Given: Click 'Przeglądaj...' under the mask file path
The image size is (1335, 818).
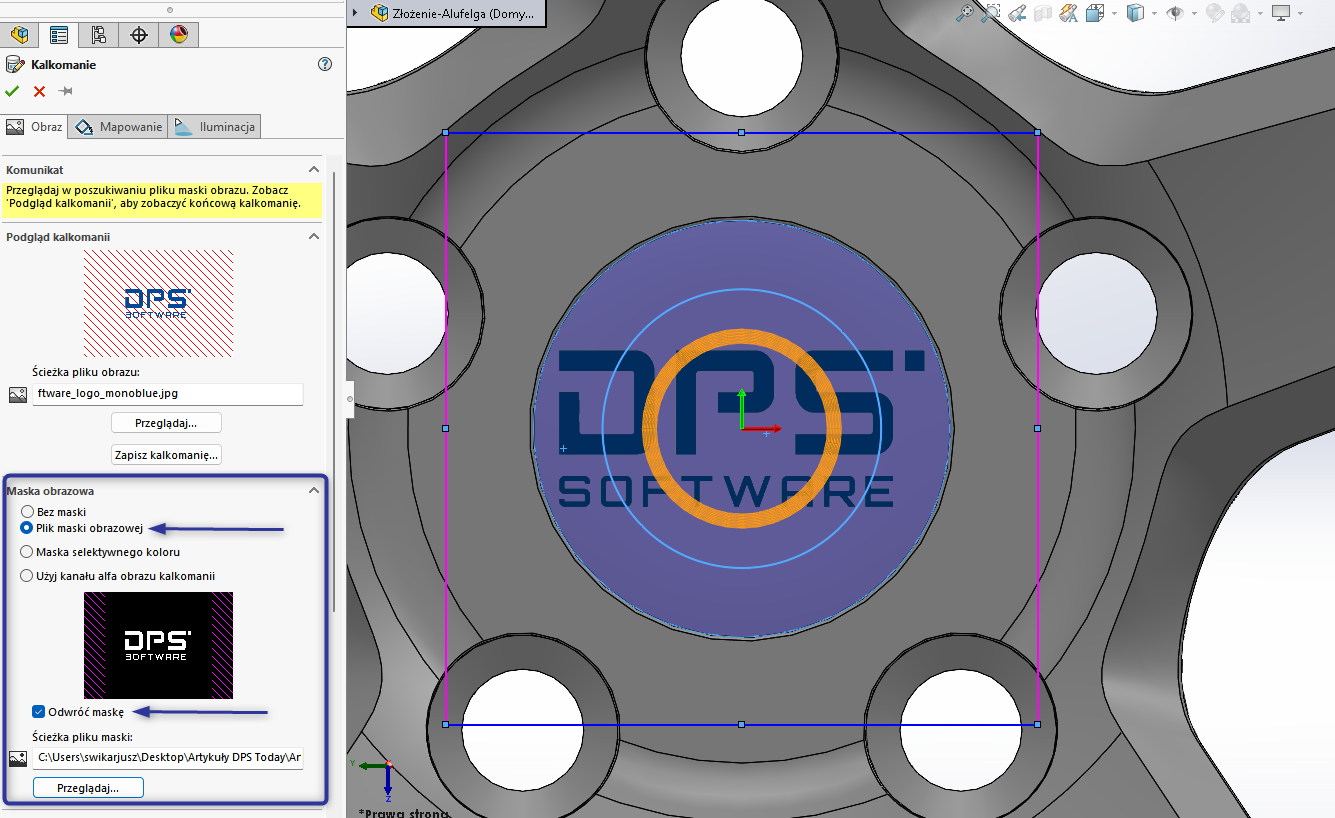Looking at the screenshot, I should 88,788.
